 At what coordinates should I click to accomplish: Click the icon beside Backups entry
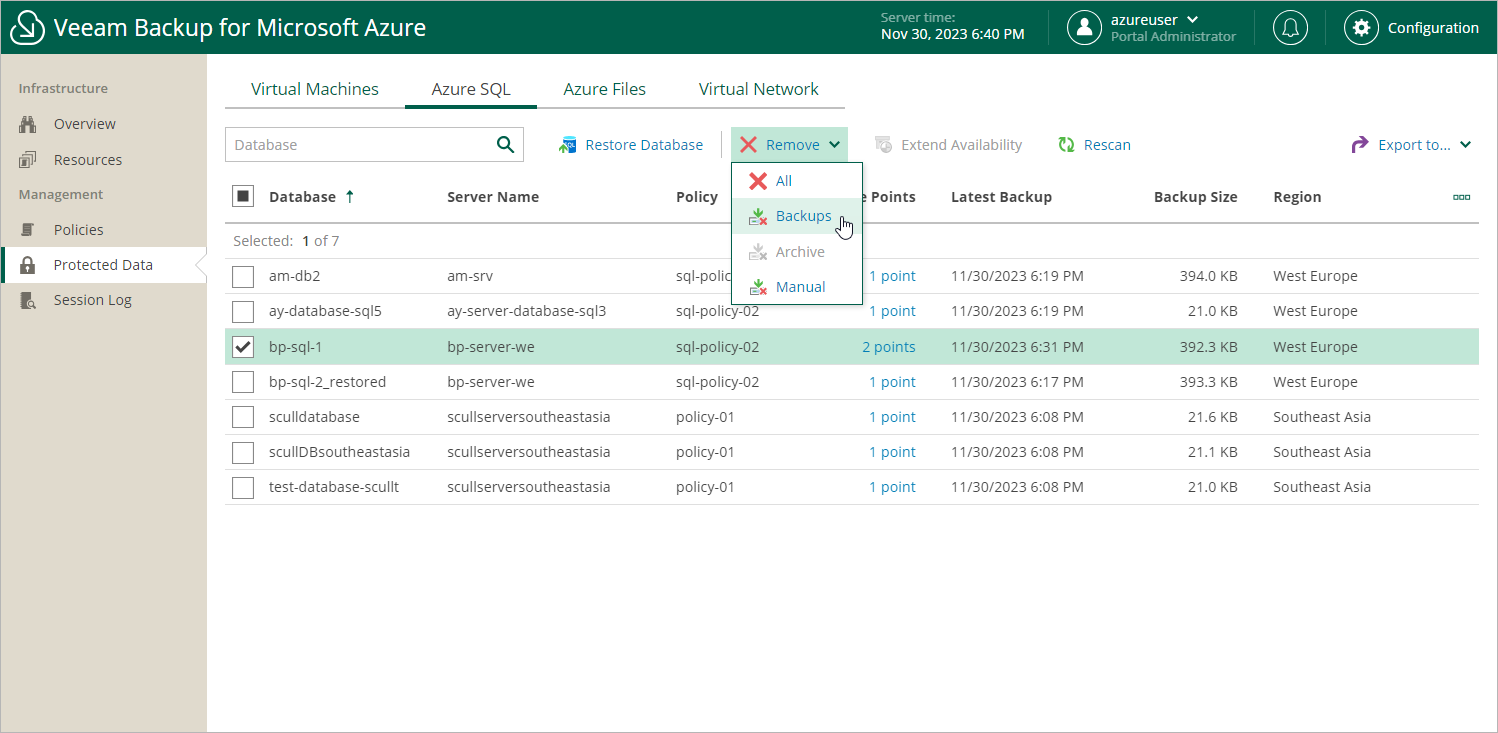pos(758,216)
